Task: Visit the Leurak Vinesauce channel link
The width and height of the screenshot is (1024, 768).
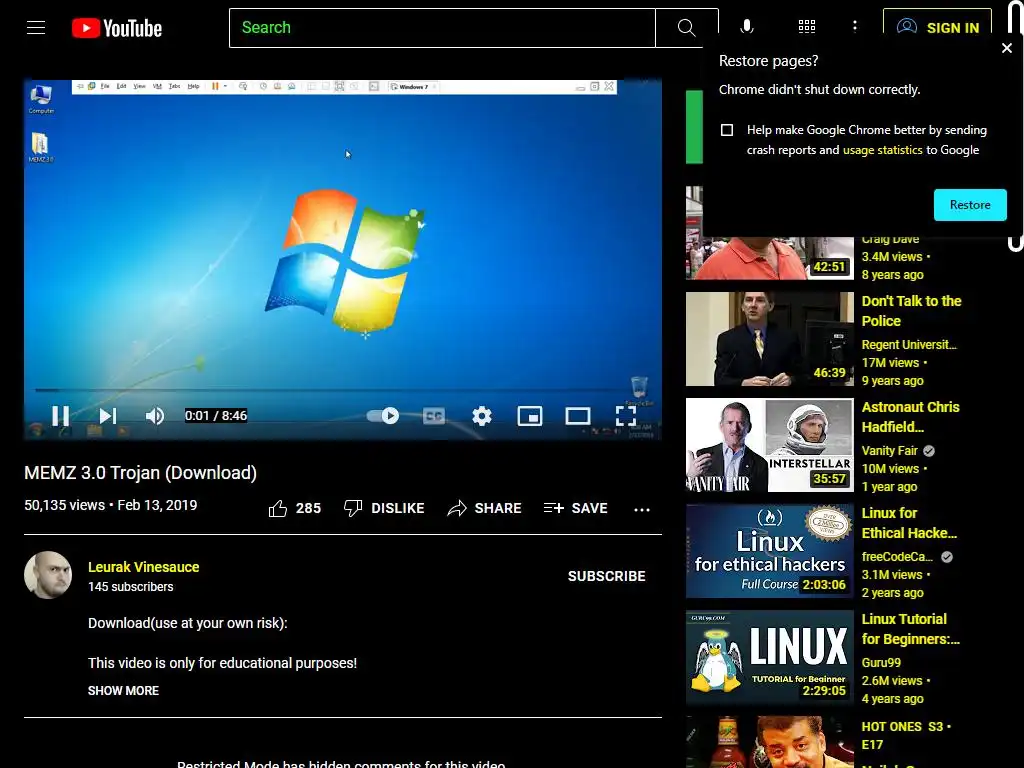Action: click(x=144, y=567)
